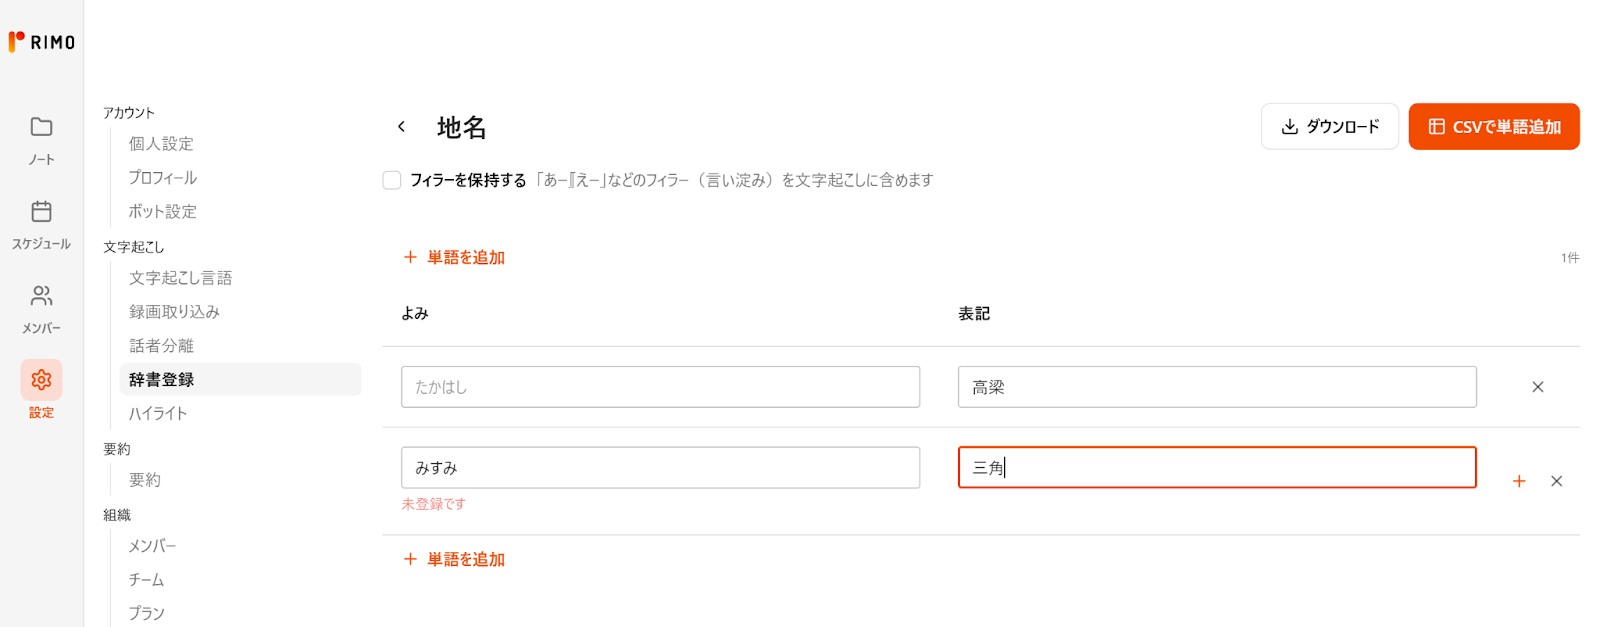The image size is (1600, 627).
Task: Click the RIMO logo at the top left
Action: [x=40, y=41]
